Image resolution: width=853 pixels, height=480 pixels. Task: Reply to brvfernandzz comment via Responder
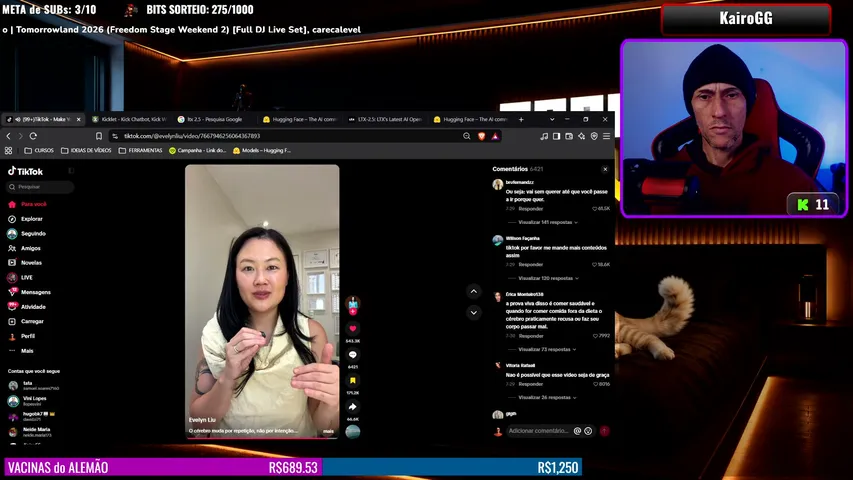tap(530, 208)
